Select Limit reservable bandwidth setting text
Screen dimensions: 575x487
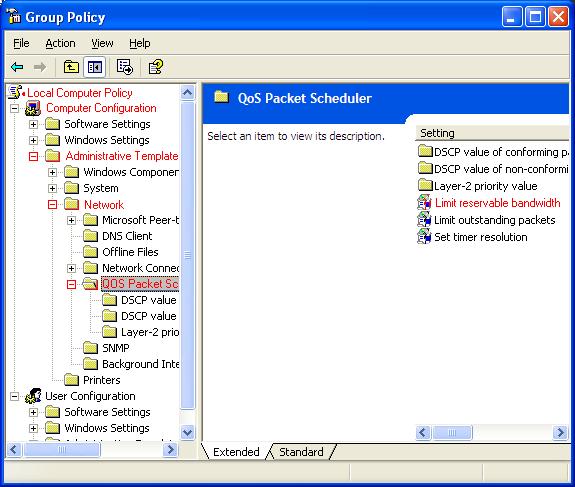pyautogui.click(x=497, y=203)
